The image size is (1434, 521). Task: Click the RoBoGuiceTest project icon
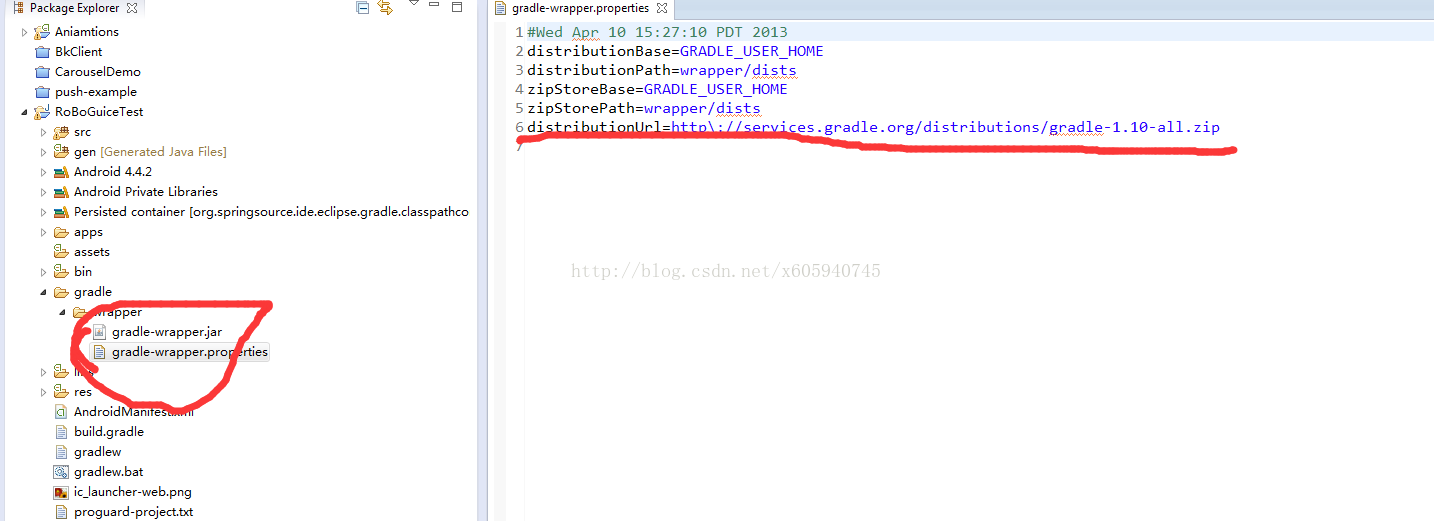tap(42, 112)
